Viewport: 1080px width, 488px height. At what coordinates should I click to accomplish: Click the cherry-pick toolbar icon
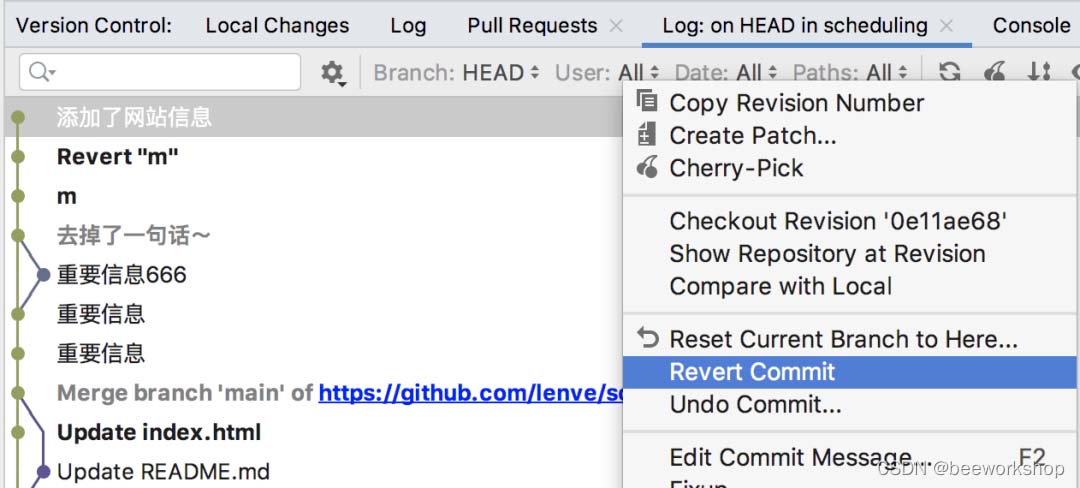point(995,72)
